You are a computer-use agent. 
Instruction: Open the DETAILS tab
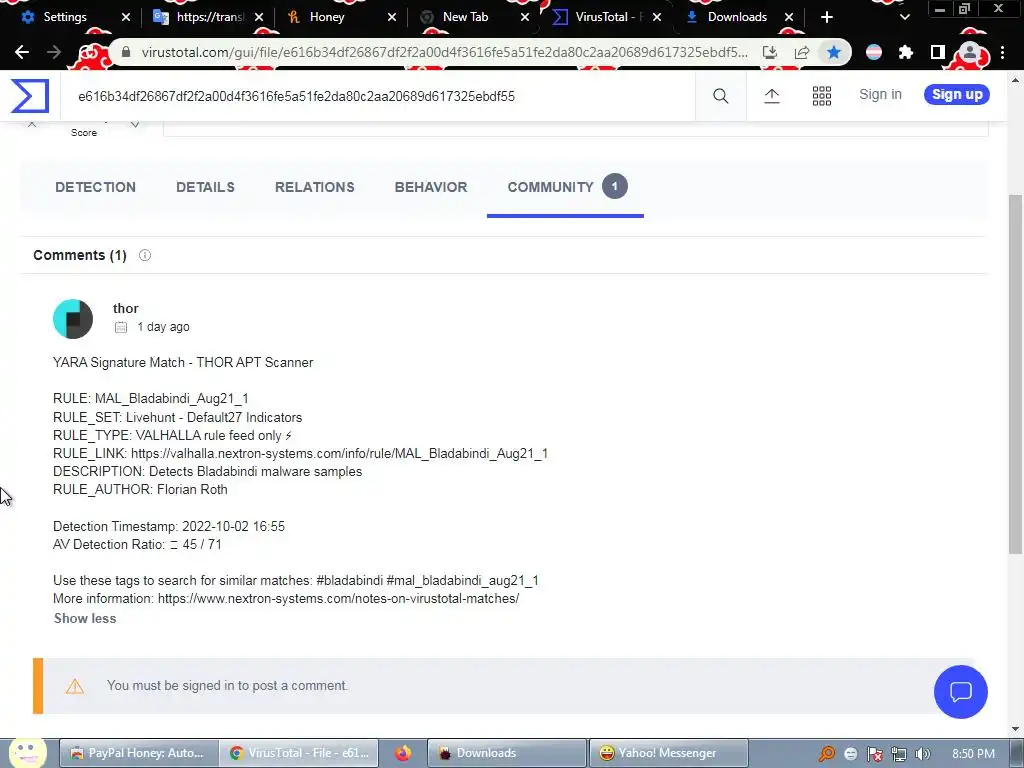tap(205, 187)
